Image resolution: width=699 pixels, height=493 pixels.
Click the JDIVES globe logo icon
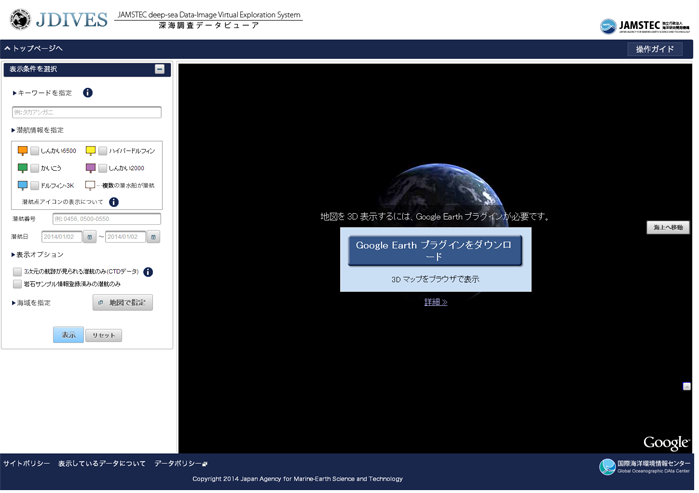(20, 19)
